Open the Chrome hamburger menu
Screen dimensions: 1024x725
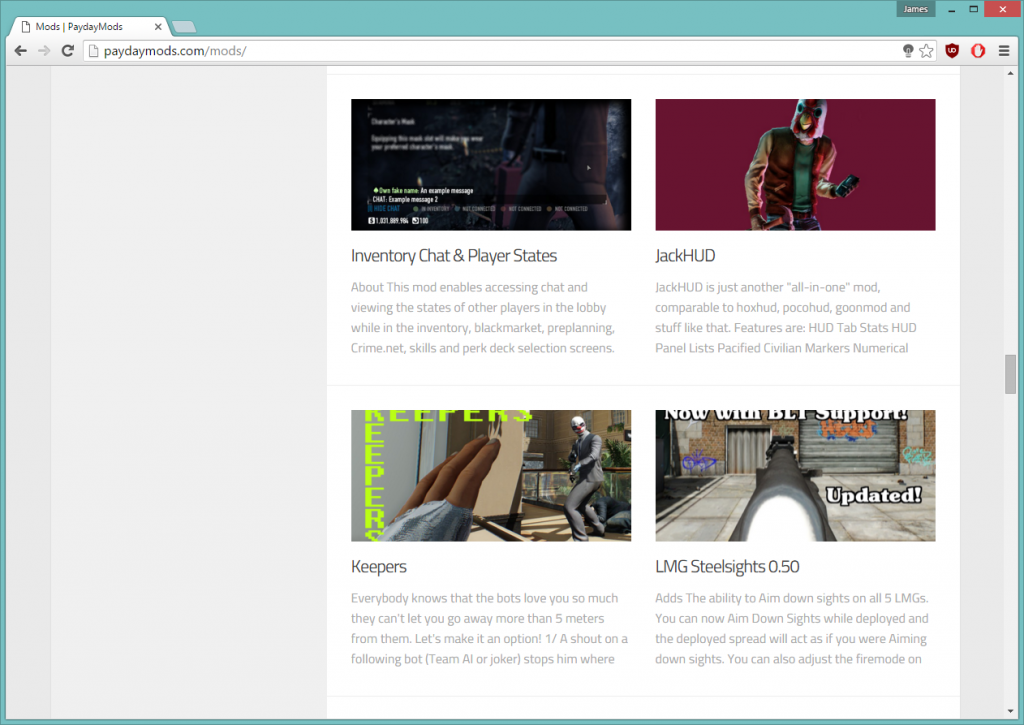[1004, 51]
